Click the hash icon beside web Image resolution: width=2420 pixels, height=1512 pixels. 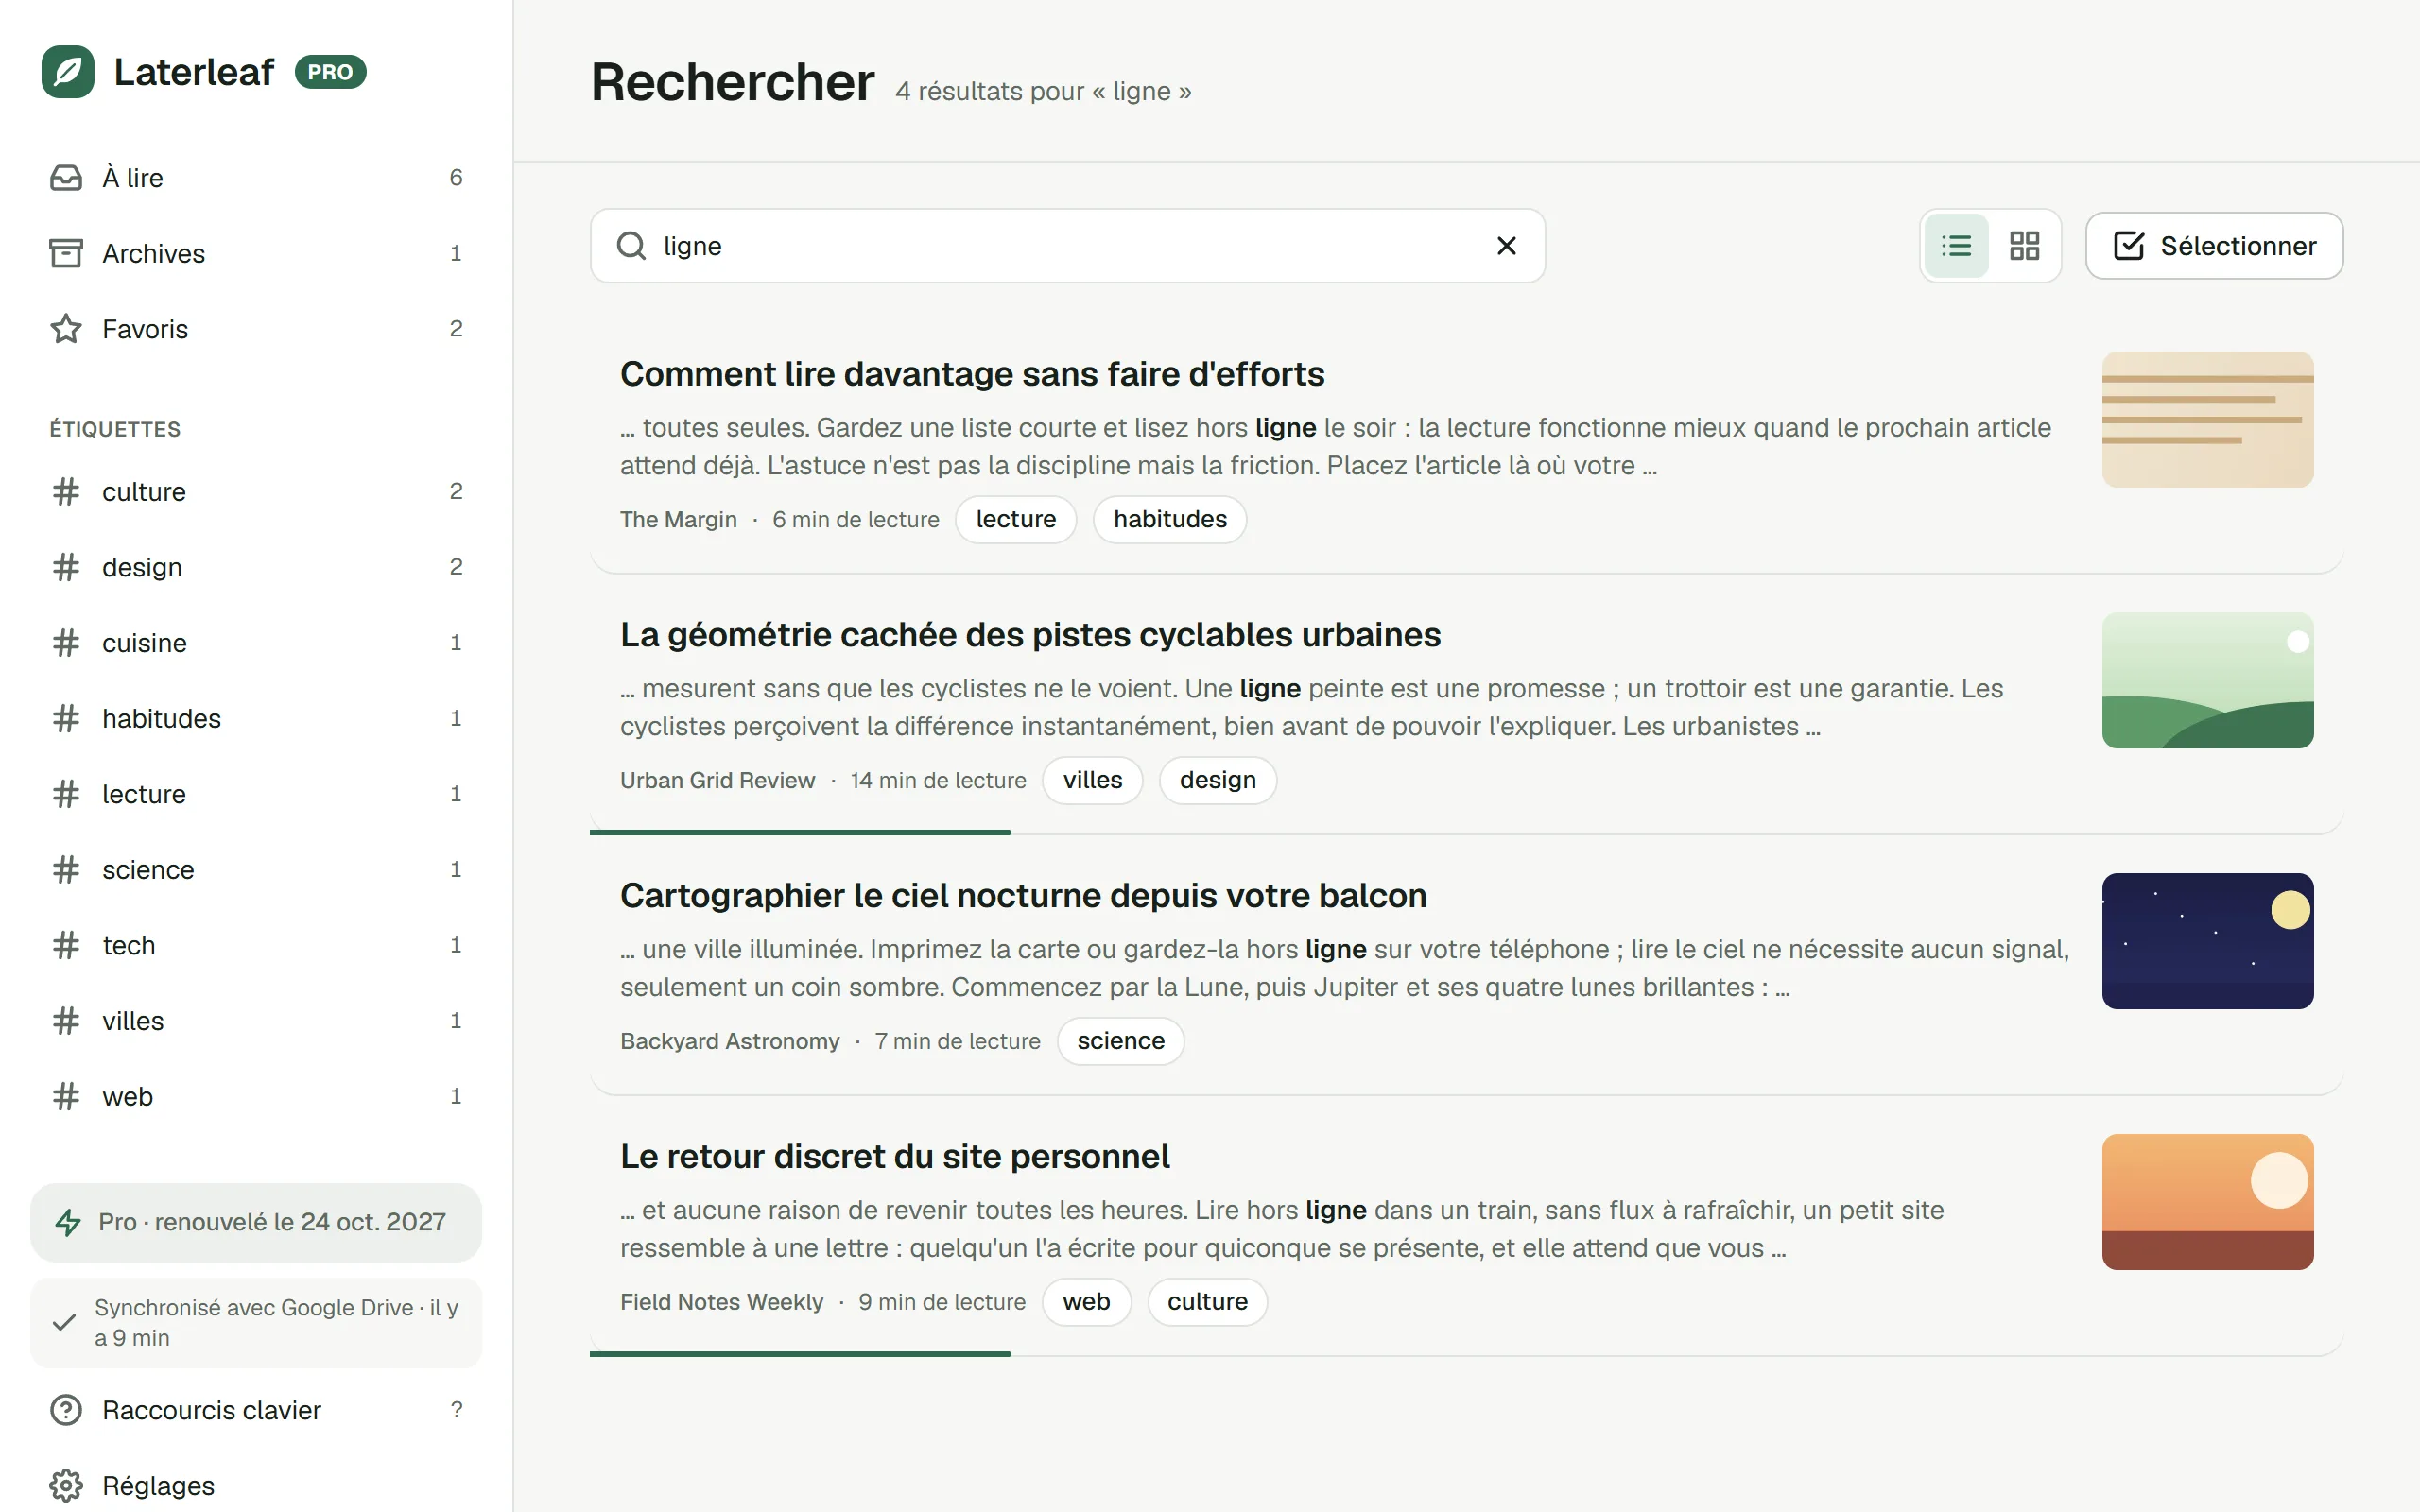click(66, 1097)
